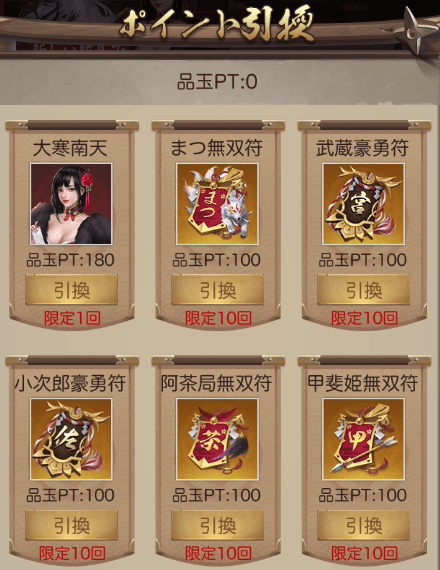Click the shuriken icon in the header
The height and width of the screenshot is (570, 440).
click(x=416, y=31)
